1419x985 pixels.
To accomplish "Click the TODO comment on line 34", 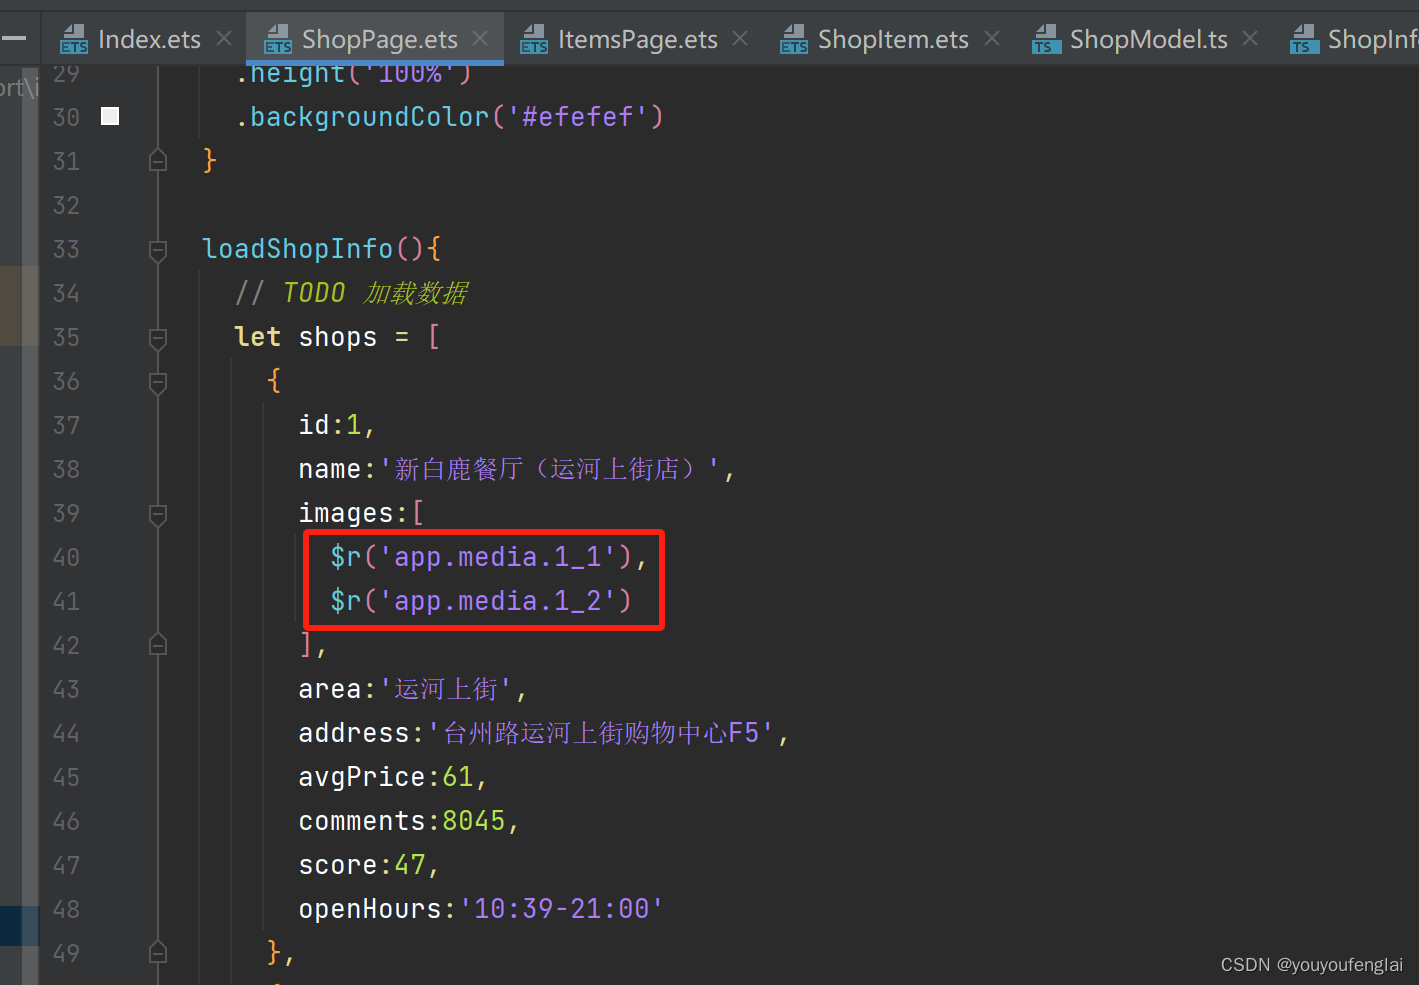I will [x=351, y=293].
